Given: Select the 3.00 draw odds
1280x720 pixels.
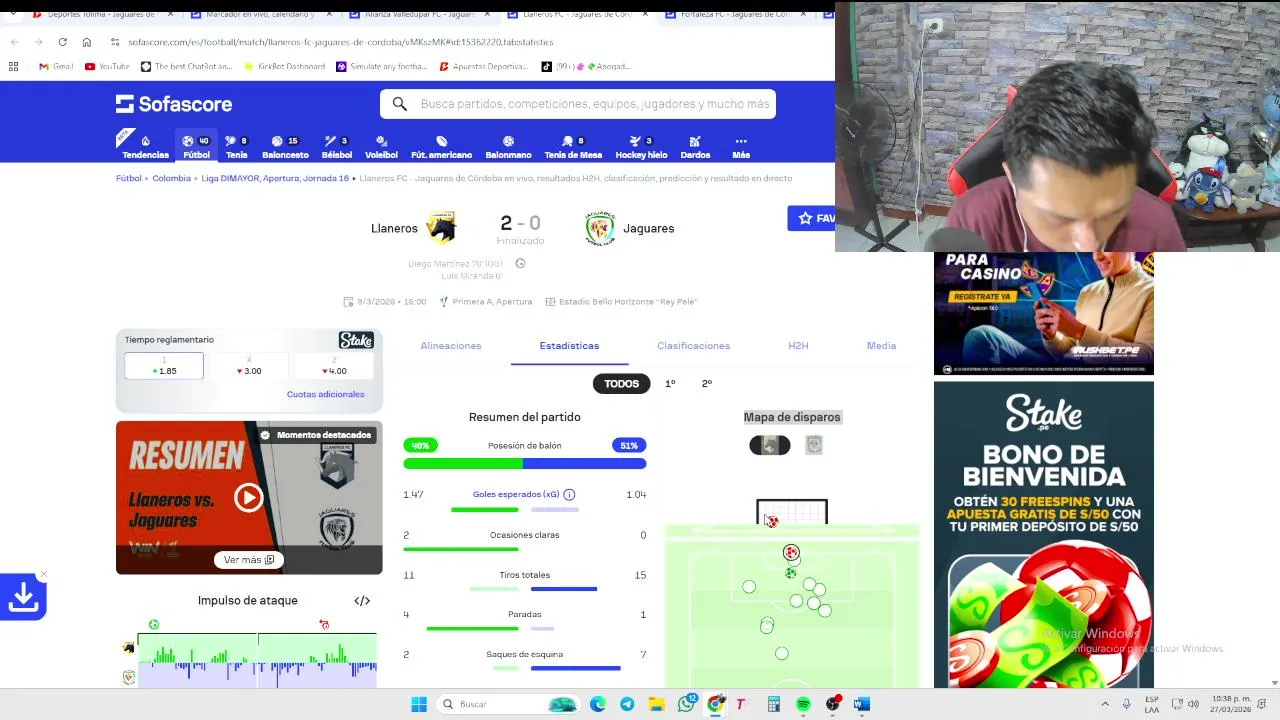Looking at the screenshot, I should click(249, 366).
